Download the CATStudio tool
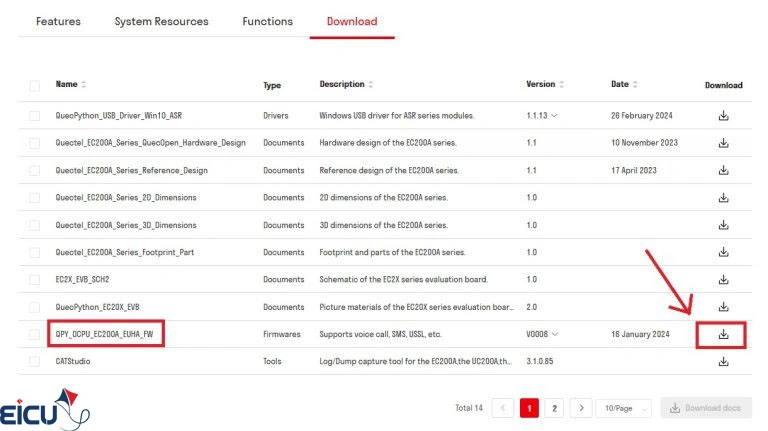This screenshot has height=431, width=768. pyautogui.click(x=723, y=361)
